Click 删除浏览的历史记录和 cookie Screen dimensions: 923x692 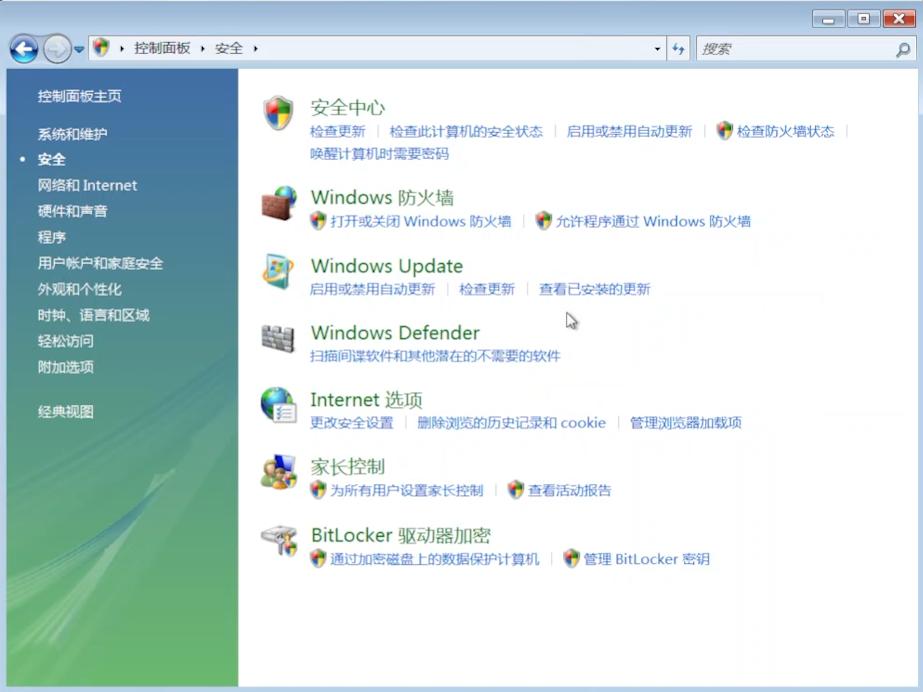pos(512,422)
